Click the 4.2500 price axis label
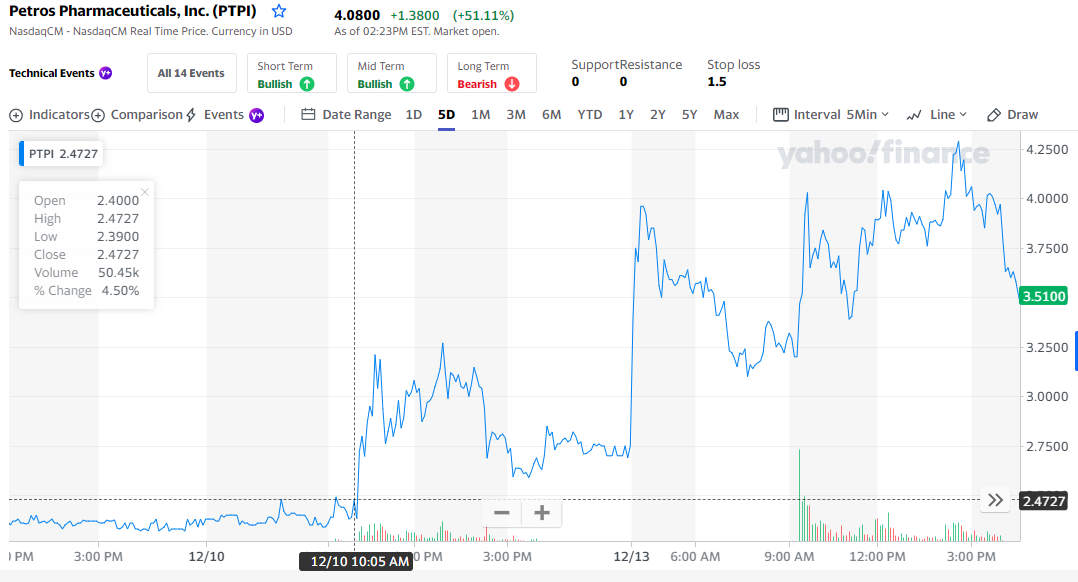This screenshot has width=1078, height=582. coord(1047,149)
